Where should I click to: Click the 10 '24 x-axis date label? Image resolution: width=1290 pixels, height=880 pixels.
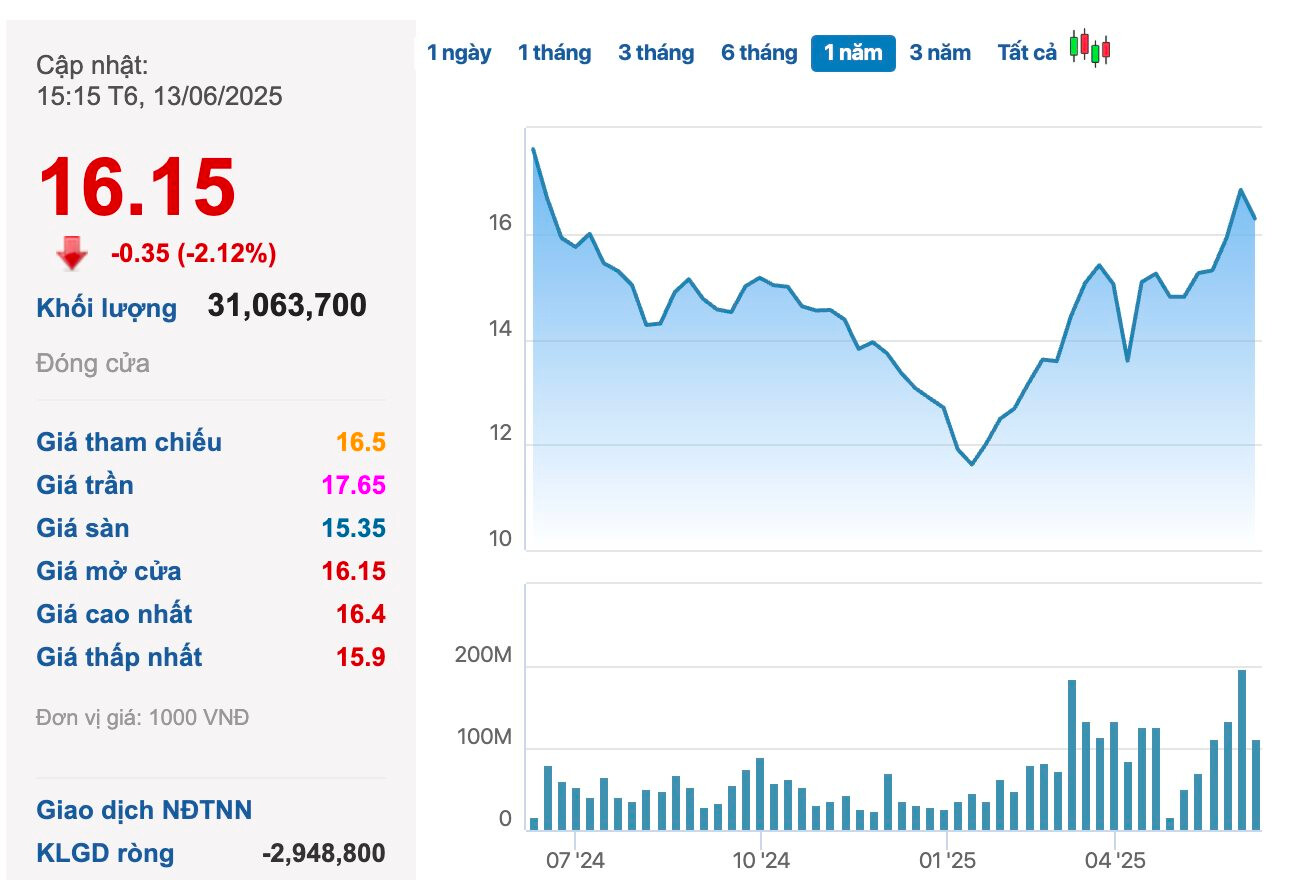762,860
